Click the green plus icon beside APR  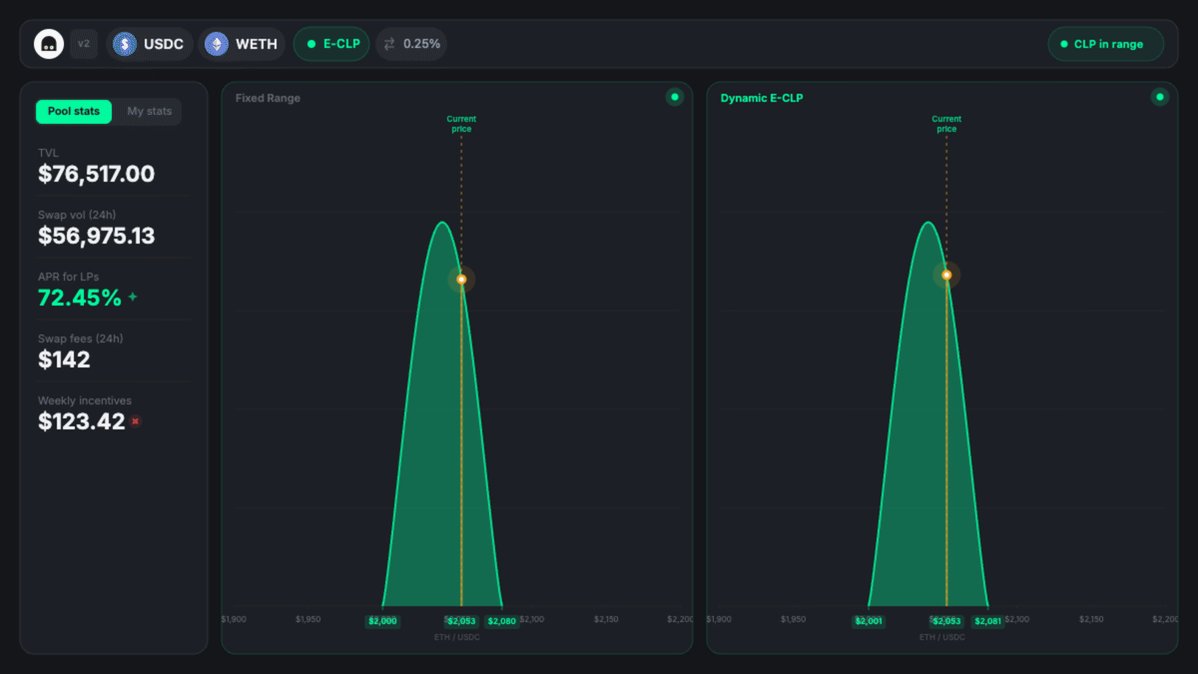pyautogui.click(x=133, y=296)
